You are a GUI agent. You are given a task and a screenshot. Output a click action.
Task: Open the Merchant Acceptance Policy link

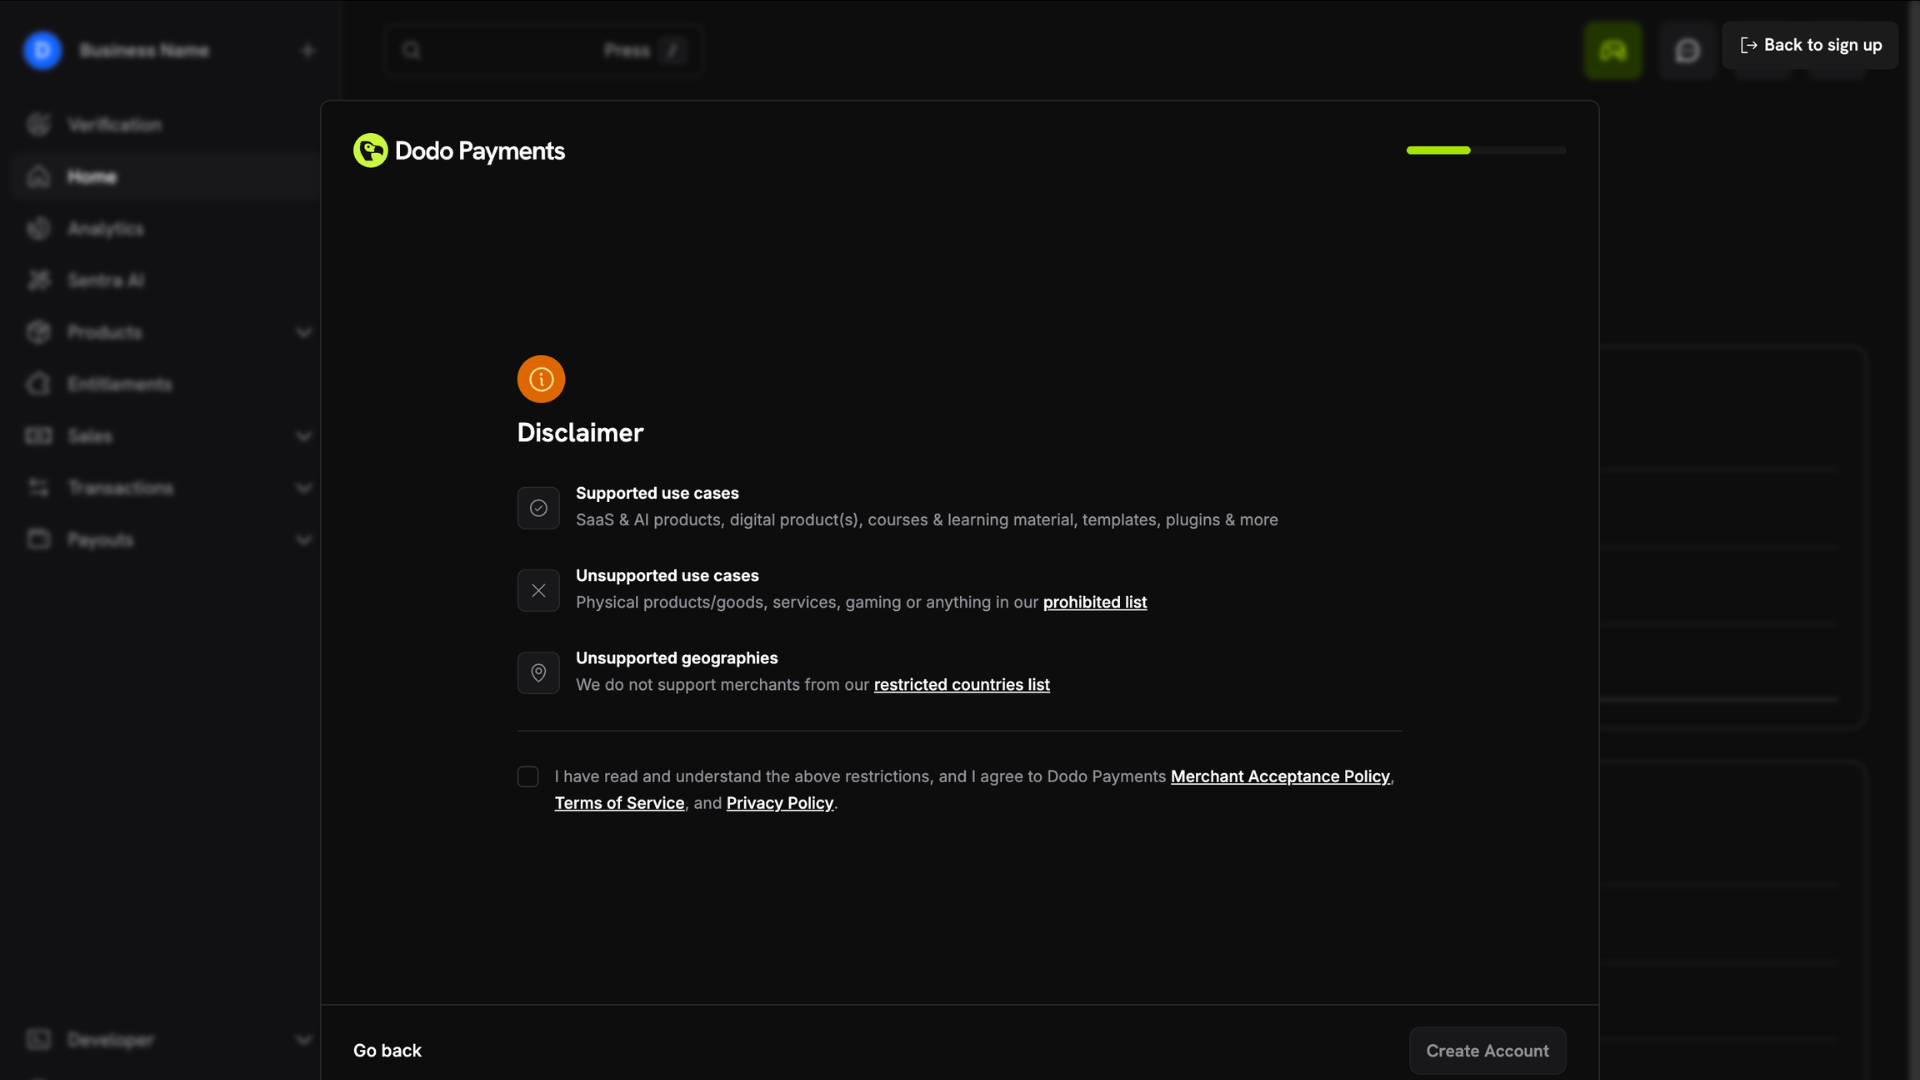coord(1280,777)
